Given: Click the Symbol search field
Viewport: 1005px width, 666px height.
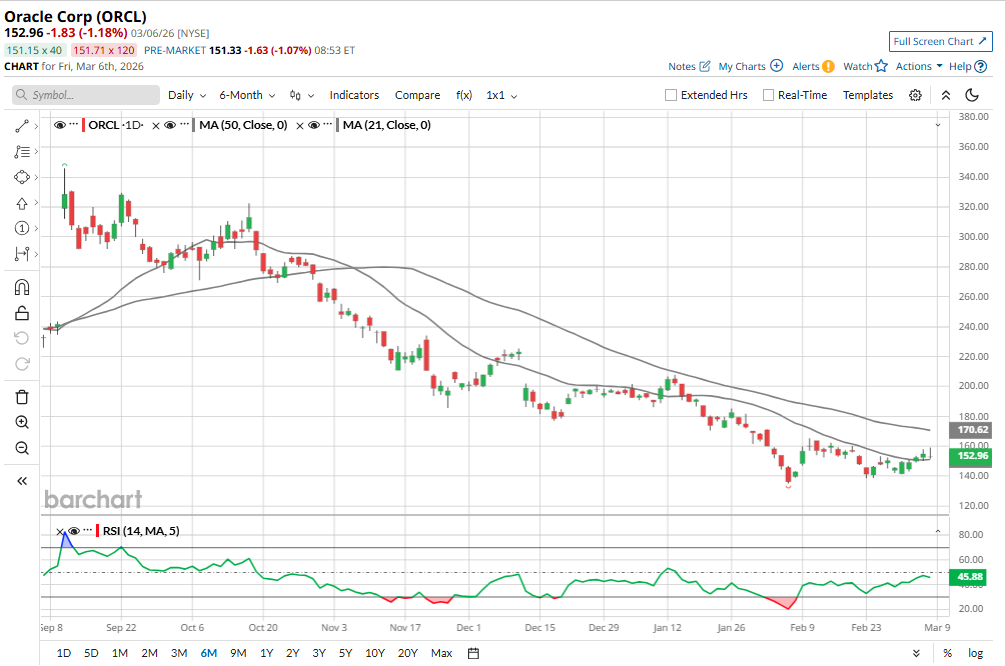Looking at the screenshot, I should (86, 95).
